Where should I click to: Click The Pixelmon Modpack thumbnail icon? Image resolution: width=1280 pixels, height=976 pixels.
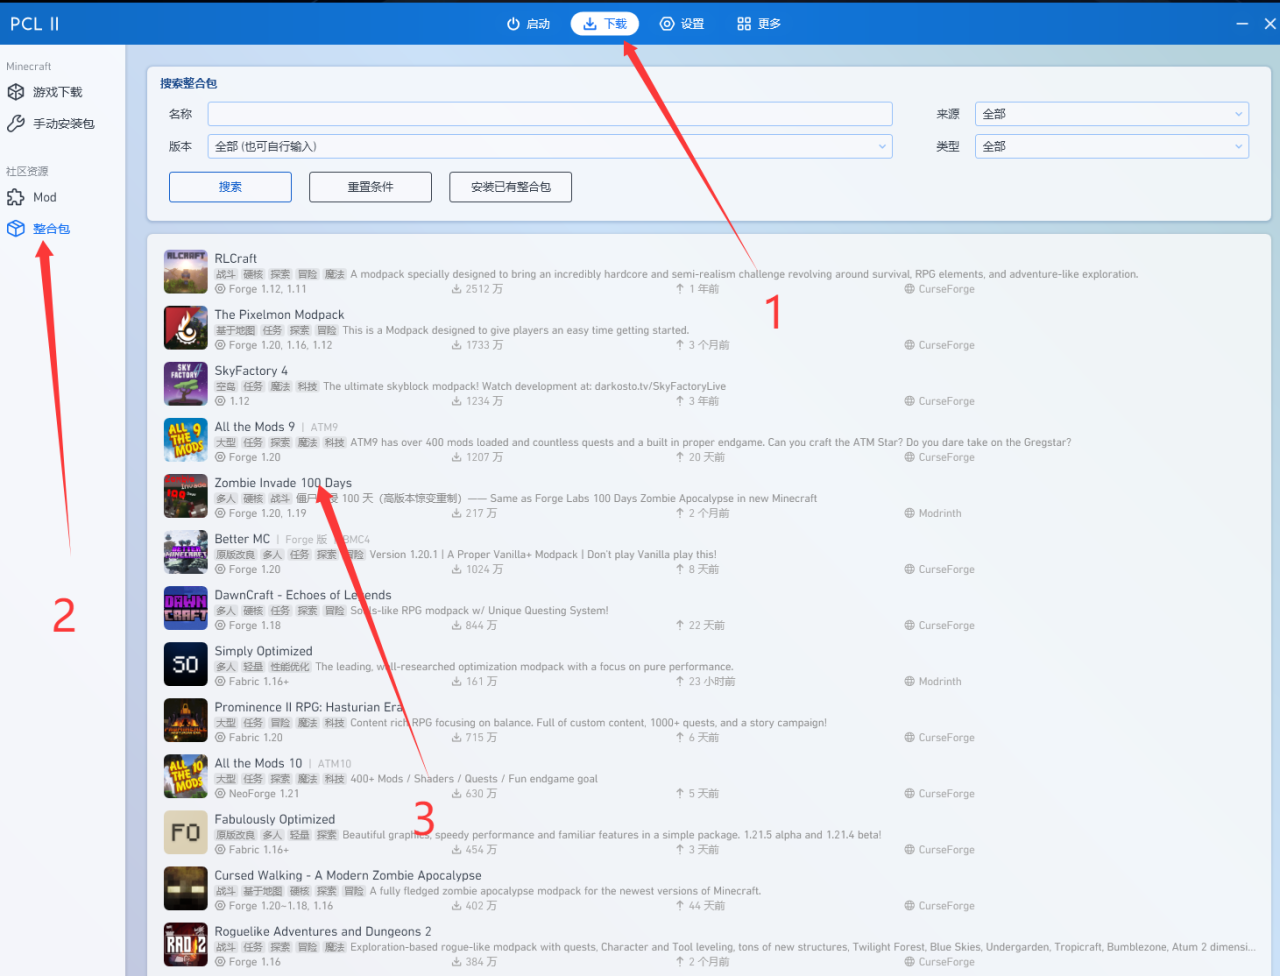(x=186, y=328)
